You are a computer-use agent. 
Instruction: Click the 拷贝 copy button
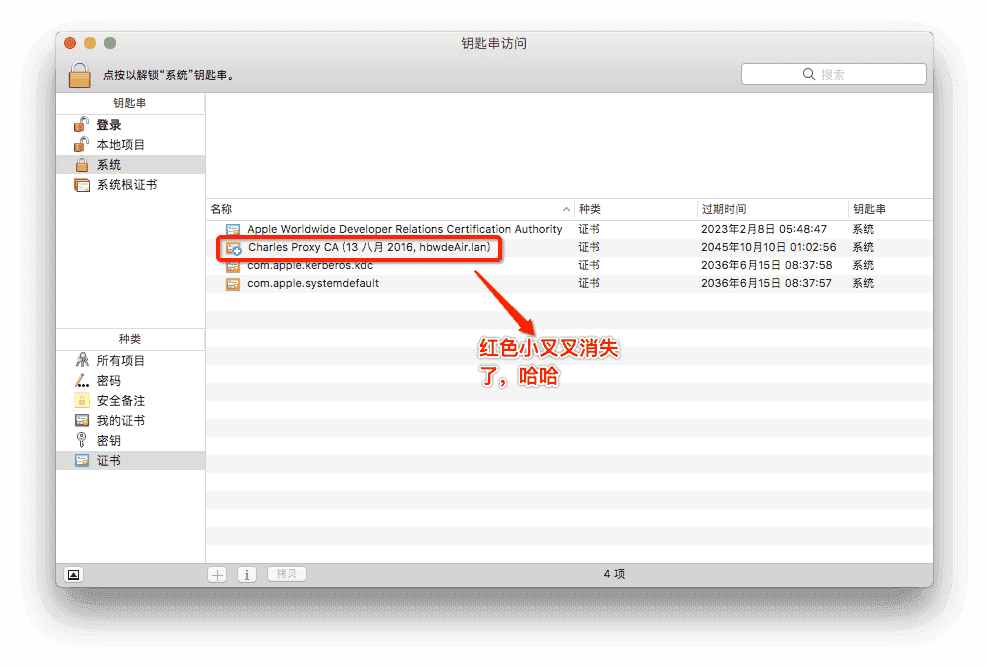(286, 574)
